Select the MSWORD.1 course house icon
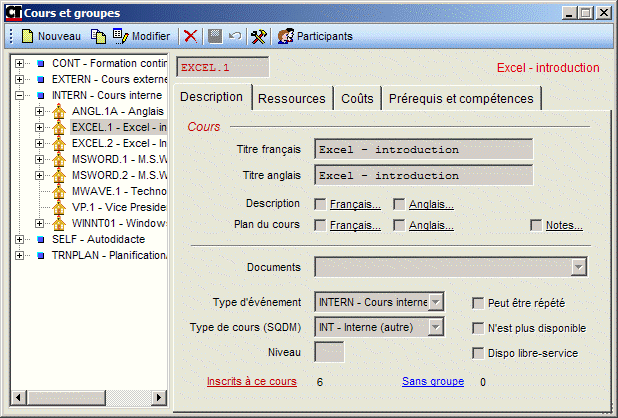Viewport: 618px width, 418px height. point(58,159)
